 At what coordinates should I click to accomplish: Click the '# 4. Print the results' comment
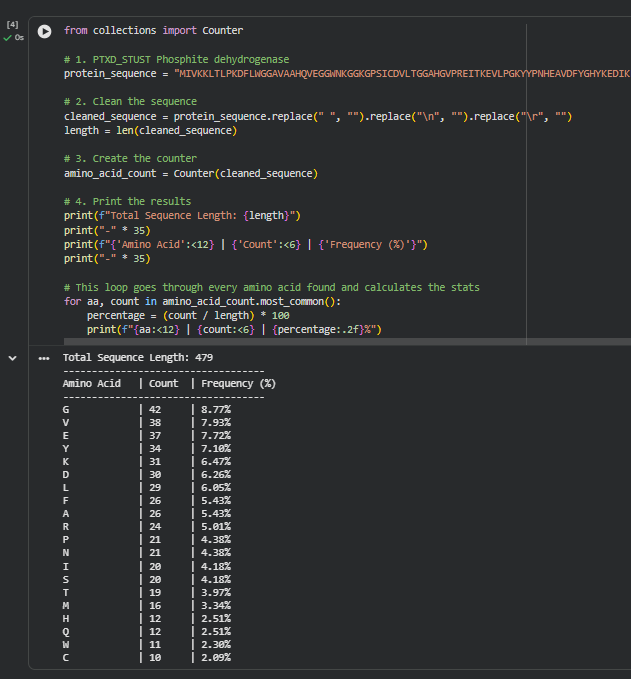pos(127,201)
